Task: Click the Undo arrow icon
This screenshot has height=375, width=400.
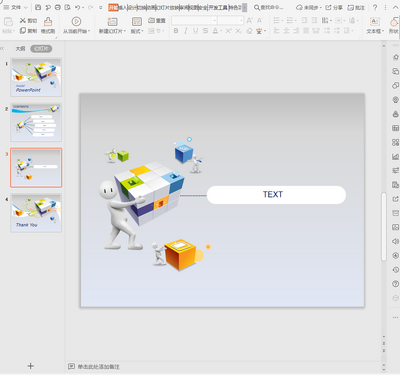Action: tap(78, 7)
